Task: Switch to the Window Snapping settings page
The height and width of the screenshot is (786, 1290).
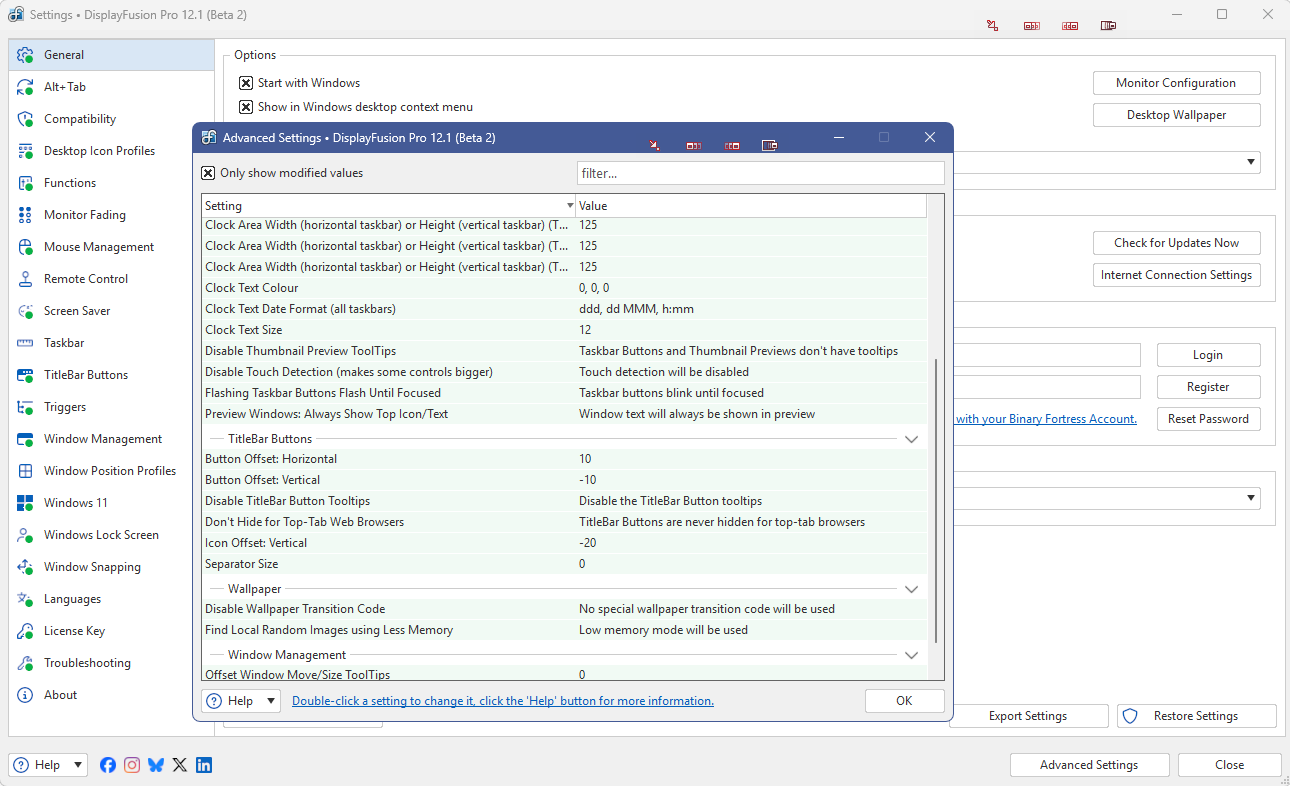Action: [92, 567]
